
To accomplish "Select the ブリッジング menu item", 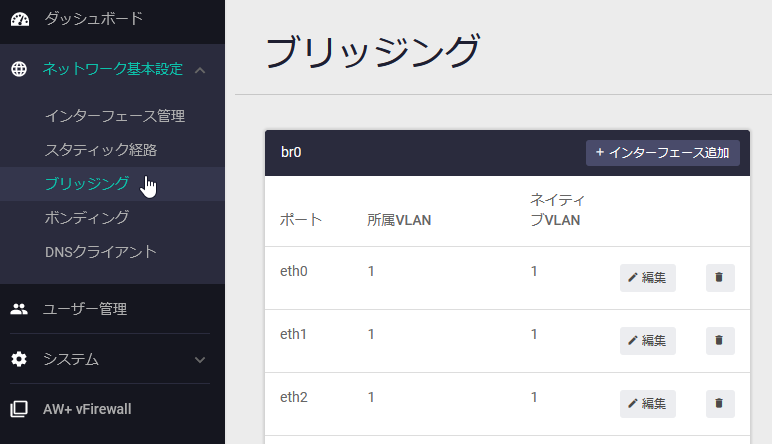I will pyautogui.click(x=87, y=184).
